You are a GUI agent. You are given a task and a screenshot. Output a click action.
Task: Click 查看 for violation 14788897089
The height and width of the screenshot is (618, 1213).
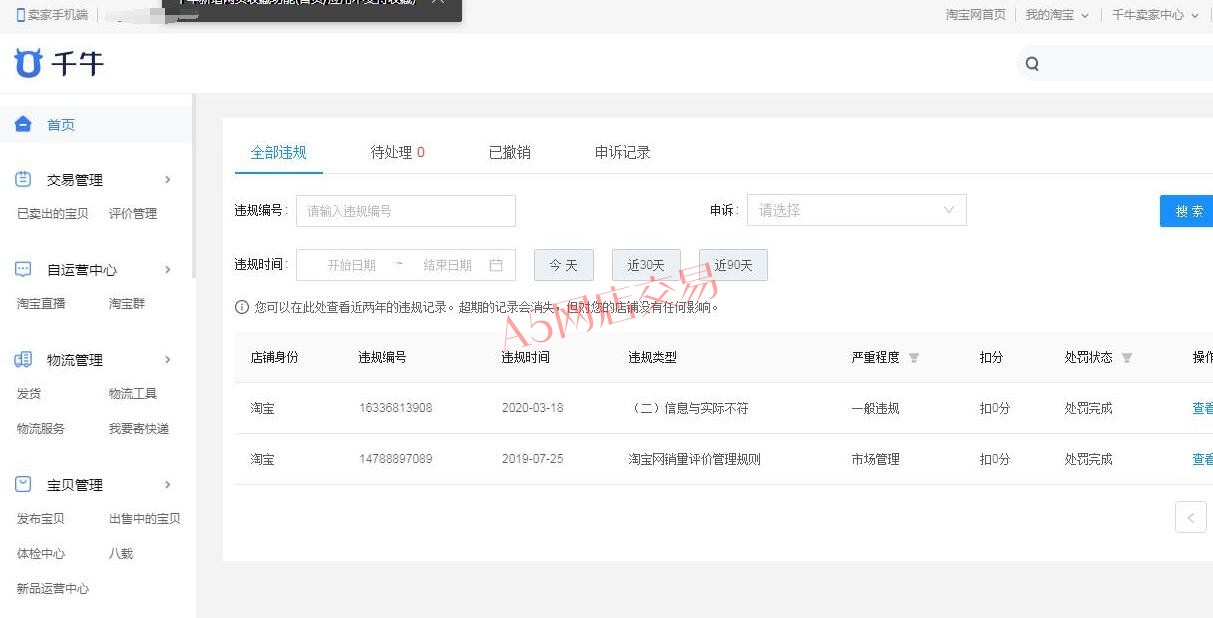pos(1202,459)
